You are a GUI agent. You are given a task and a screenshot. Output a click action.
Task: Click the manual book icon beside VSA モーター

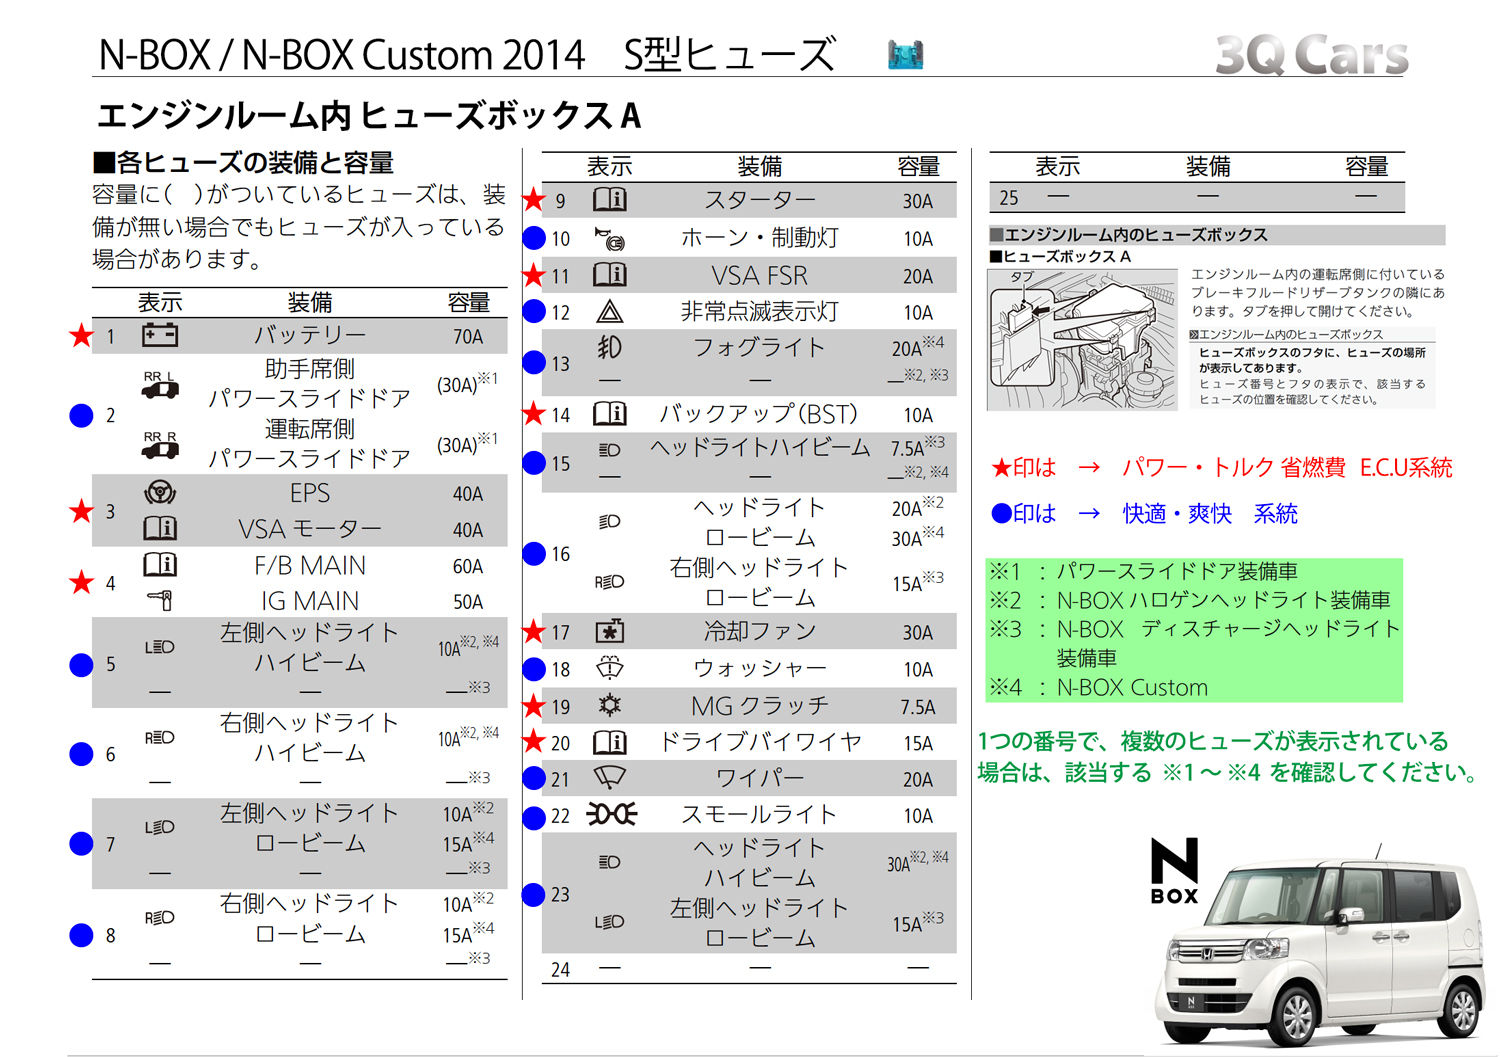[x=160, y=528]
